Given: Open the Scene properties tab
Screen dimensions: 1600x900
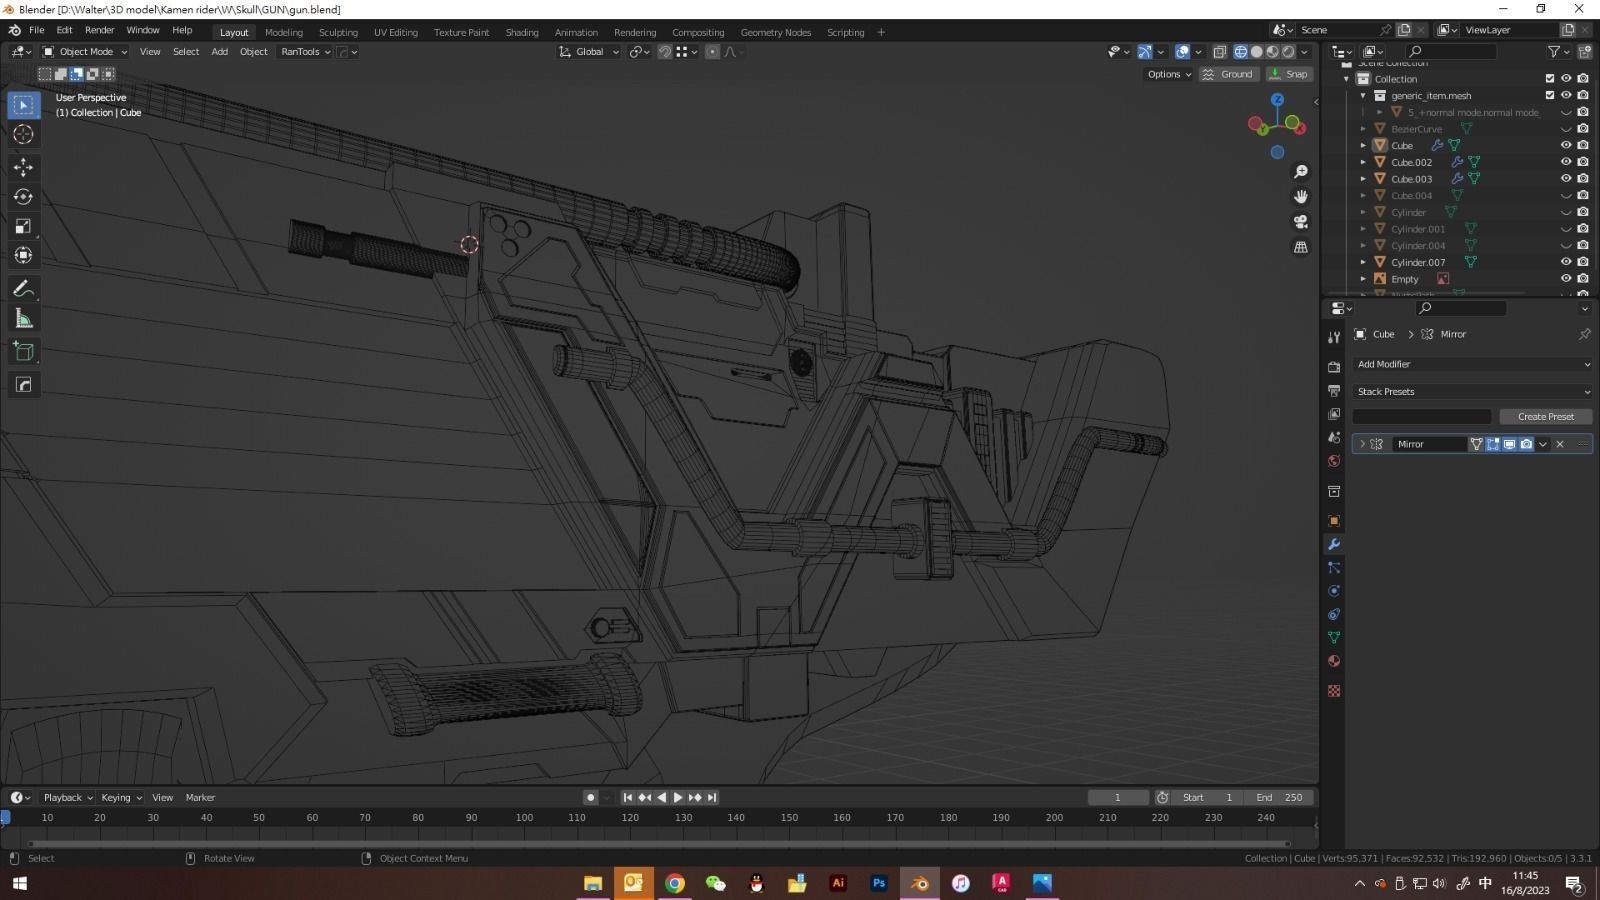Looking at the screenshot, I should pyautogui.click(x=1333, y=438).
